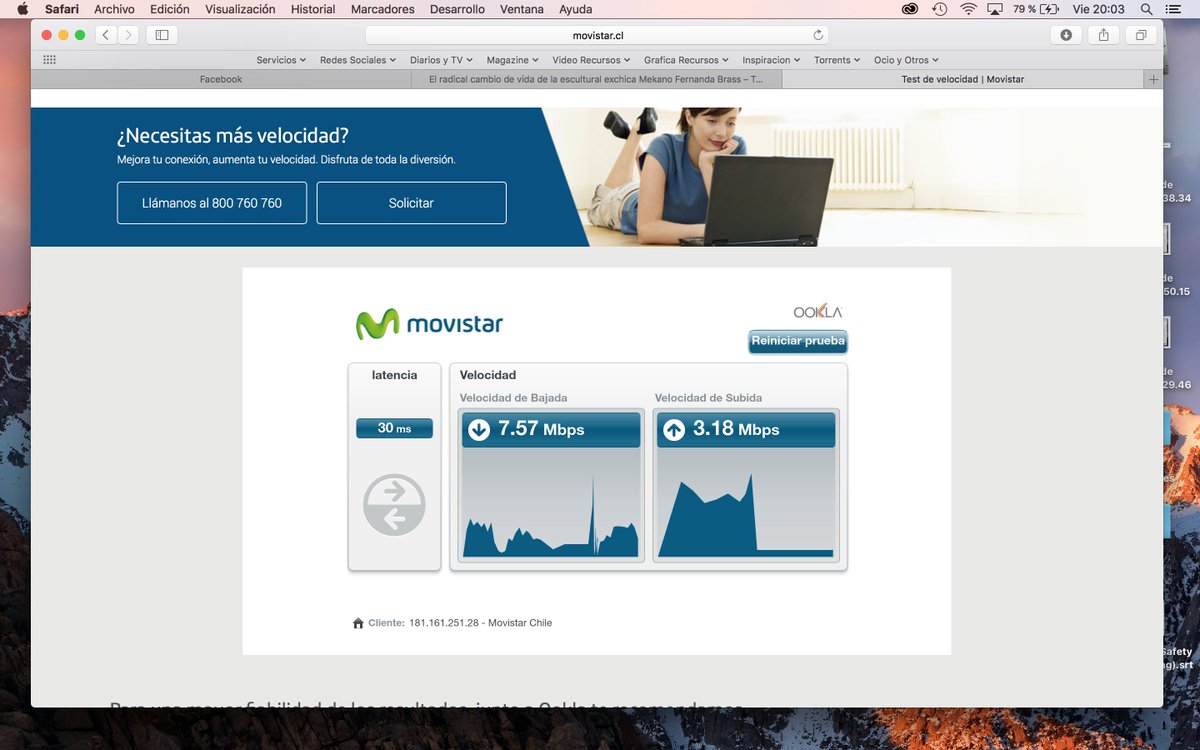
Task: Reload the page with the refresh icon
Action: tap(818, 35)
